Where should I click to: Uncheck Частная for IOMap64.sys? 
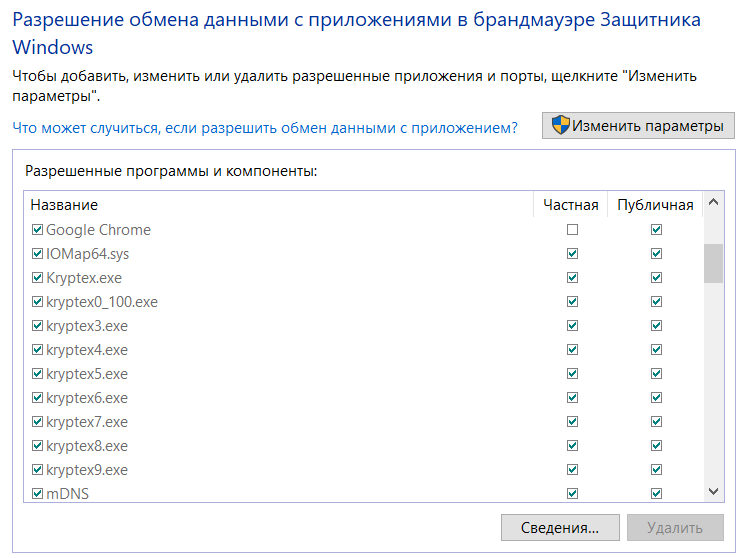[x=572, y=254]
